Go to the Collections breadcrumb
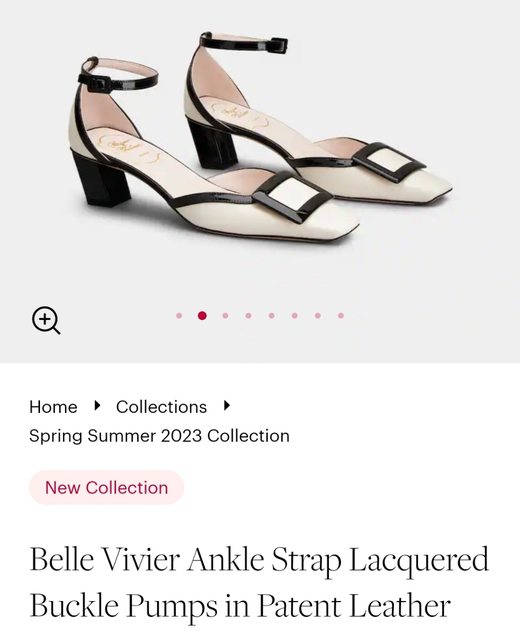This screenshot has height=640, width=520. [x=161, y=407]
